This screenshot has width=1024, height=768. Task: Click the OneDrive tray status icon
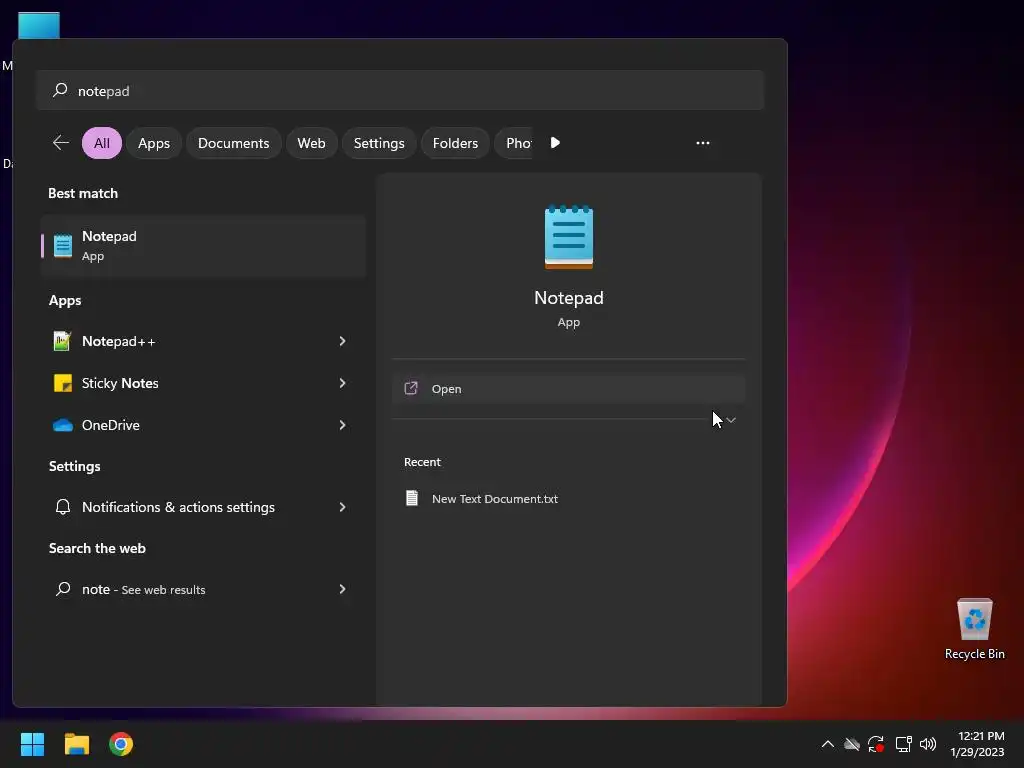click(x=852, y=744)
